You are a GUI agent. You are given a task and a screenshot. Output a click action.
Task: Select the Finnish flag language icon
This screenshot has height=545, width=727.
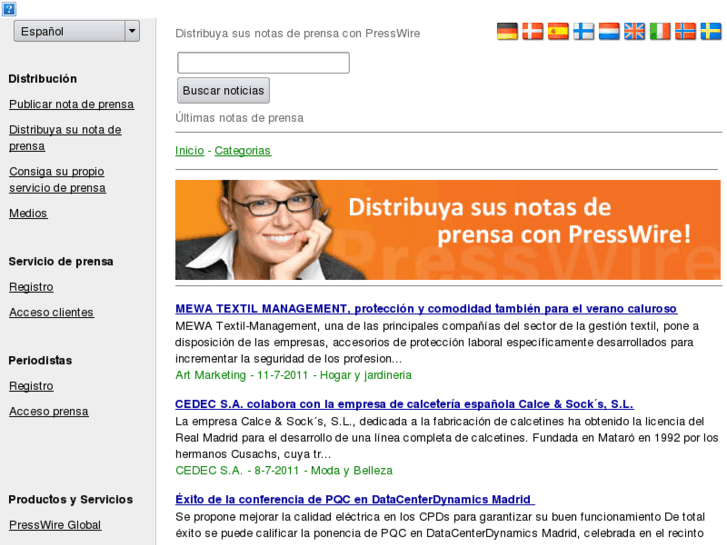[x=583, y=32]
